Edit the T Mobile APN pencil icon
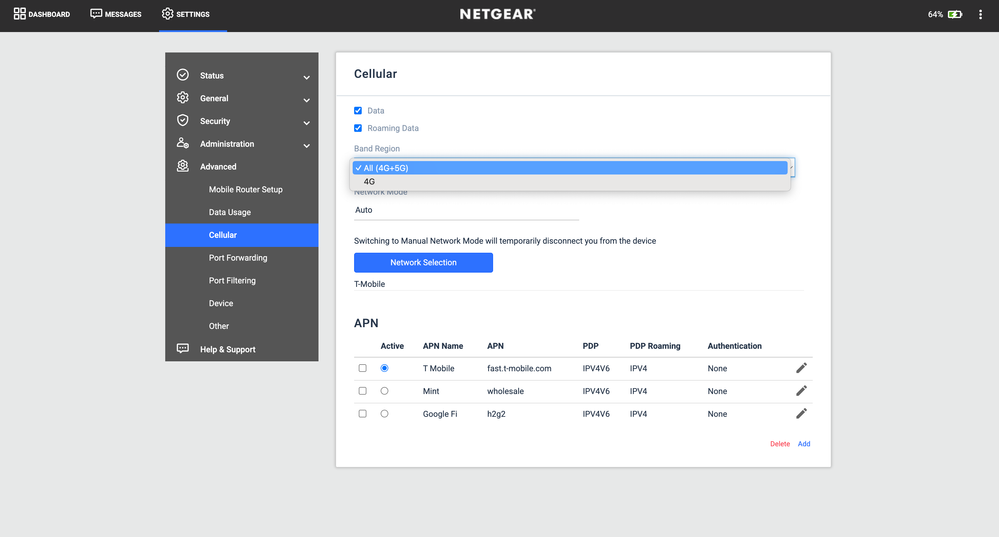999x537 pixels. tap(801, 368)
